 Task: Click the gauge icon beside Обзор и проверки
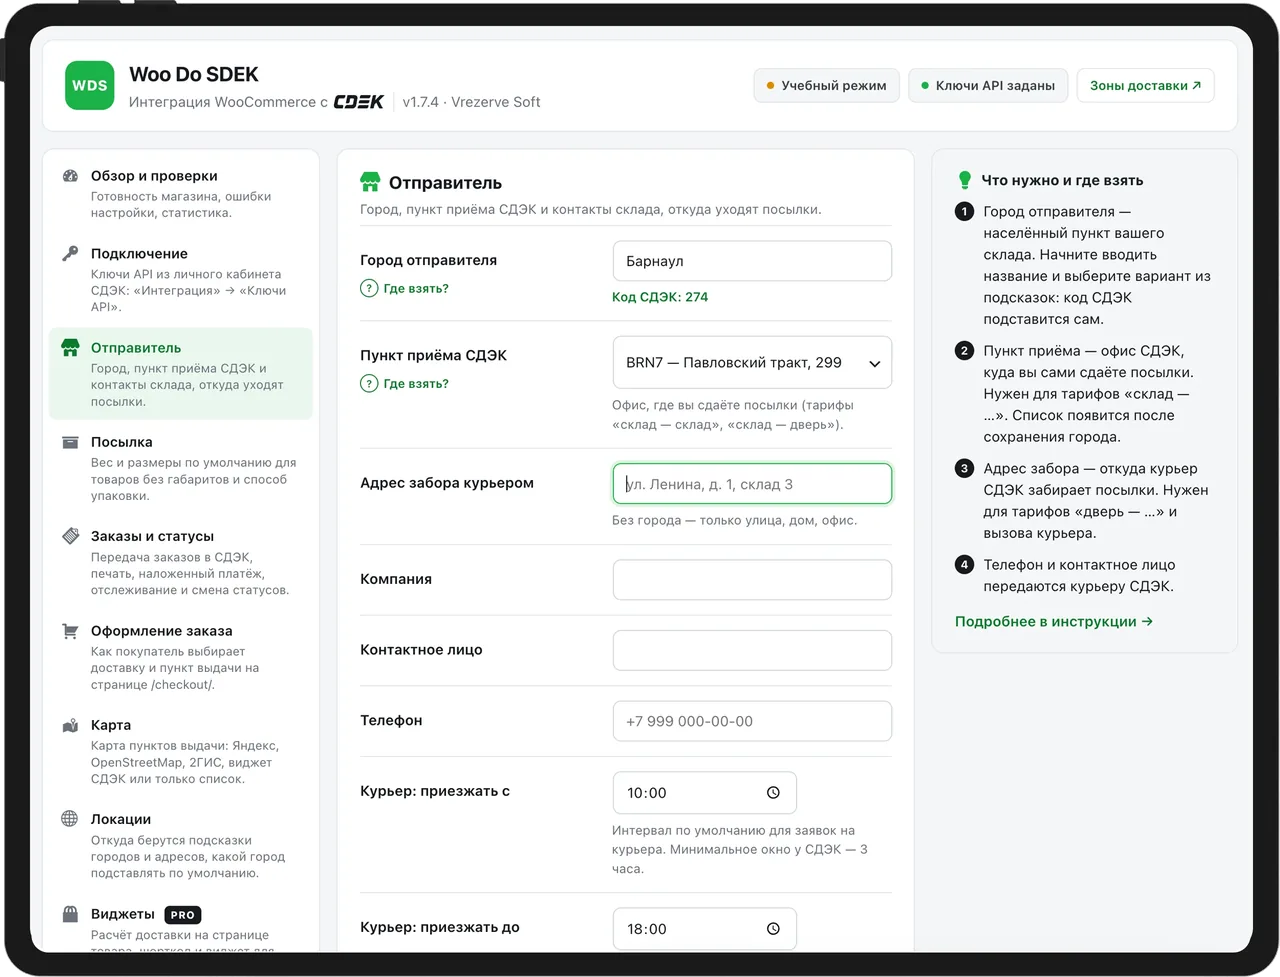tap(70, 176)
